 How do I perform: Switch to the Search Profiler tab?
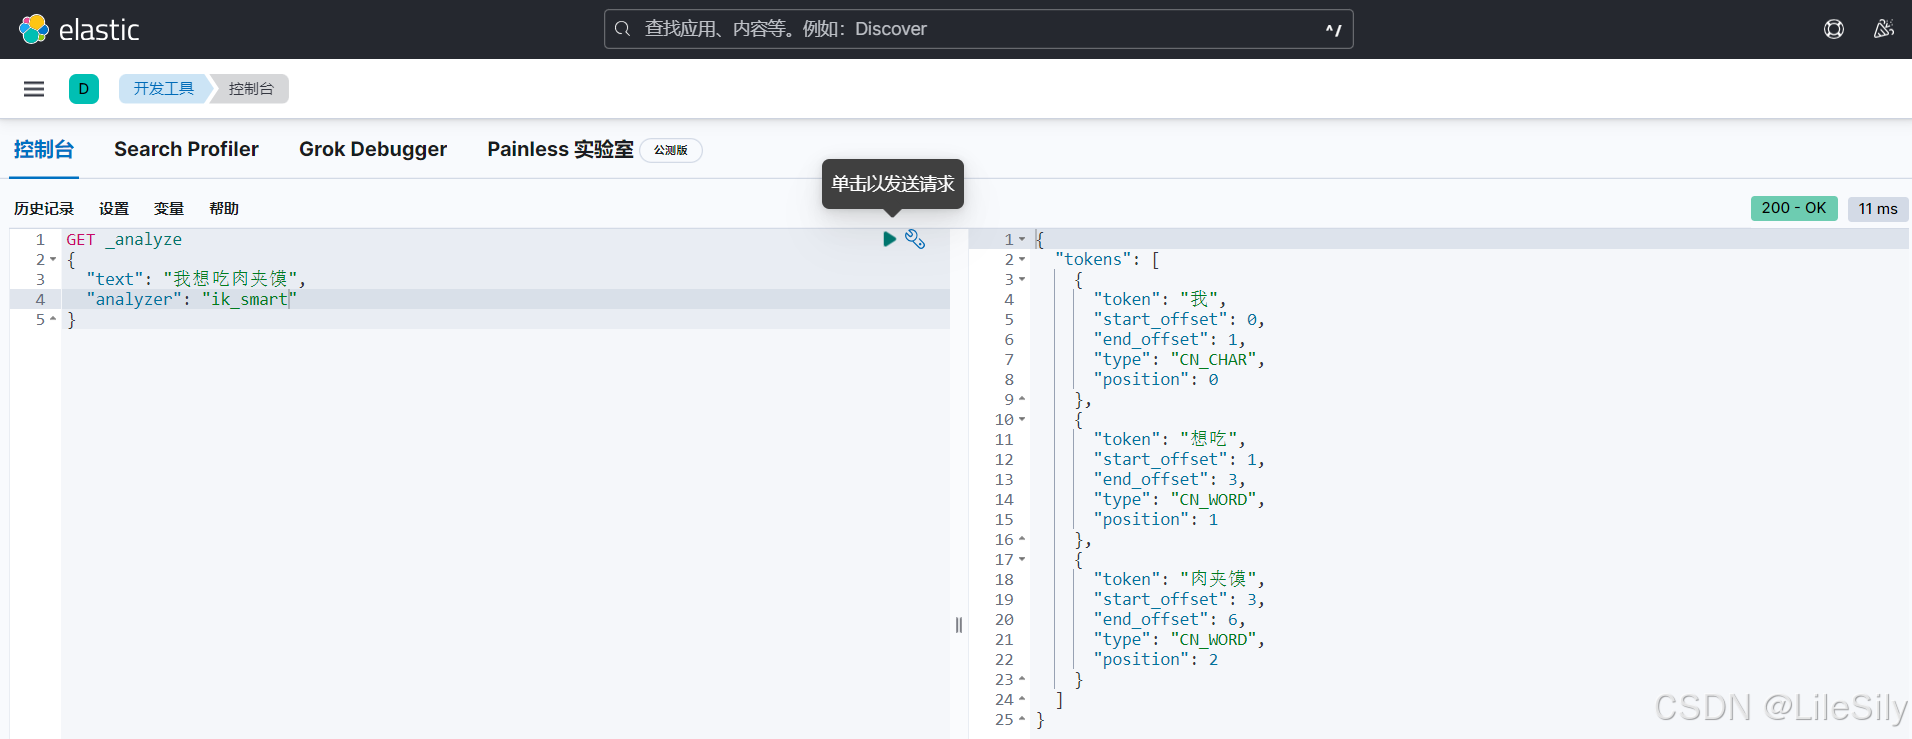(x=186, y=150)
